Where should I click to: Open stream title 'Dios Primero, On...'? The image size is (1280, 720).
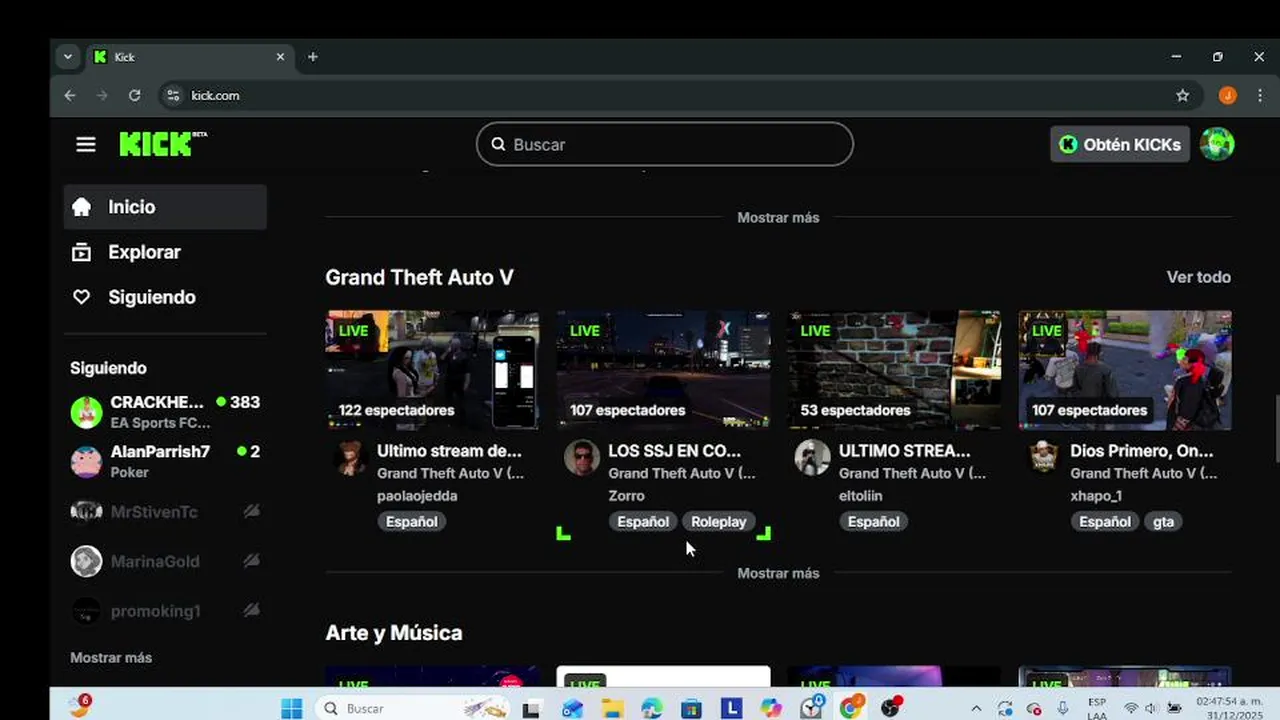pos(1141,451)
